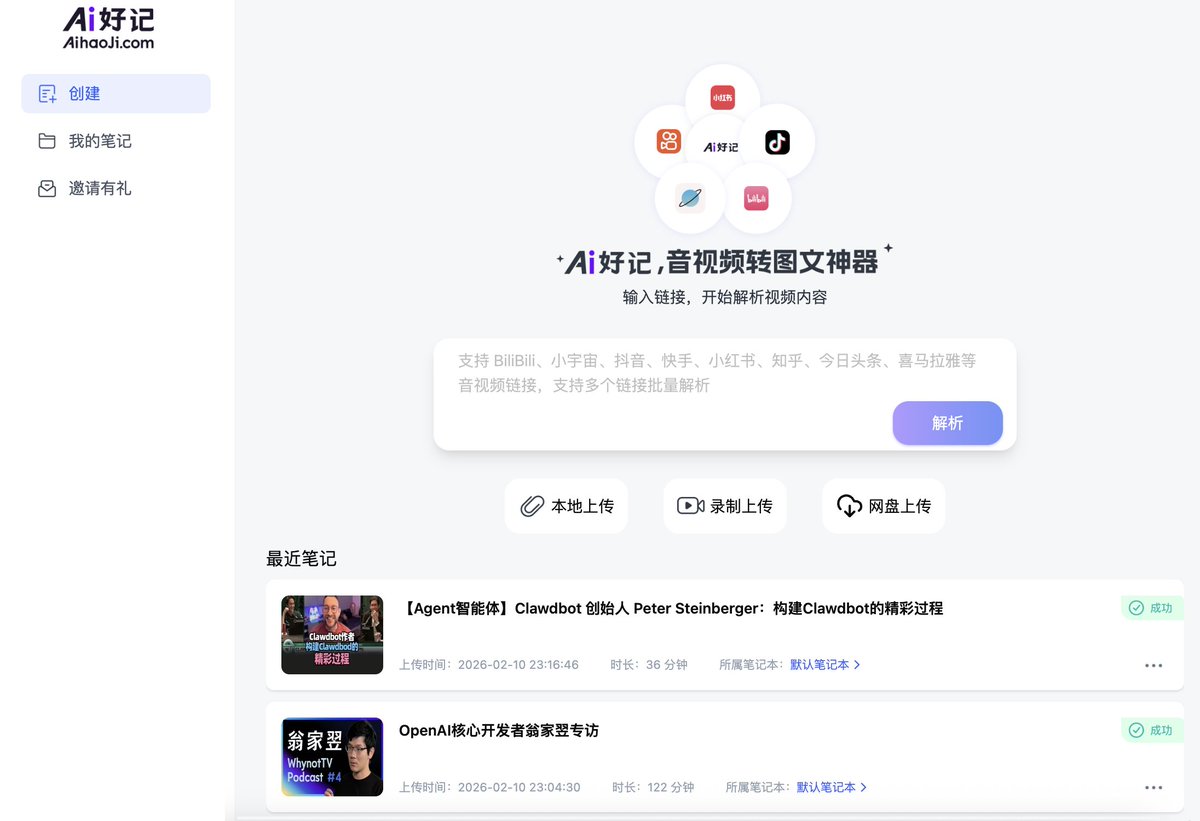Click the folder icon beside 我的笔记
The image size is (1200, 821).
click(x=47, y=141)
